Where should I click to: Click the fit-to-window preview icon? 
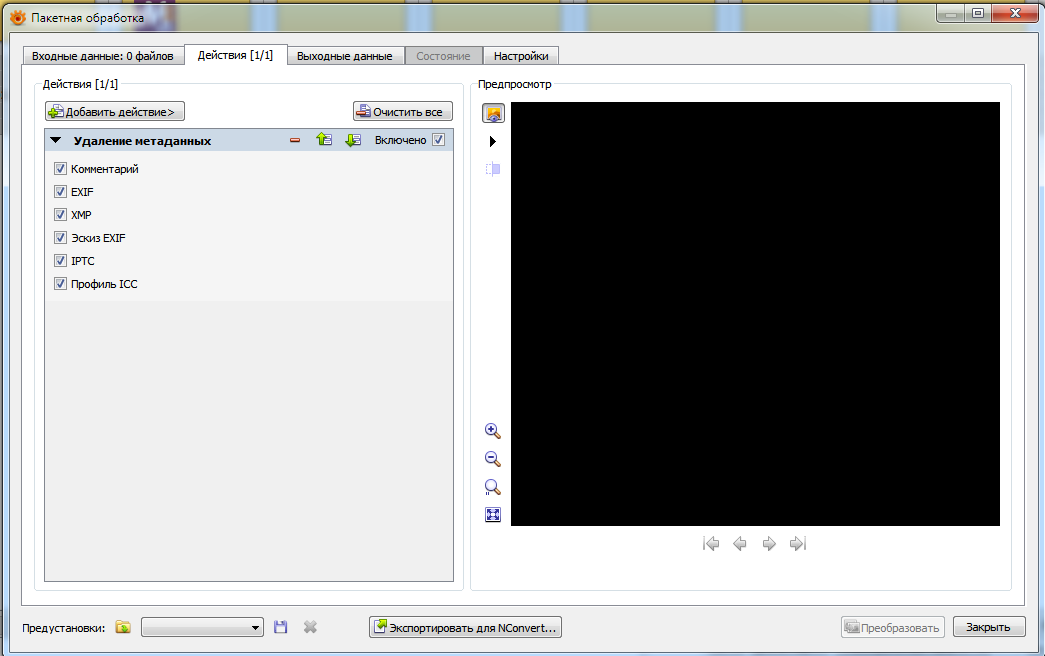click(492, 515)
